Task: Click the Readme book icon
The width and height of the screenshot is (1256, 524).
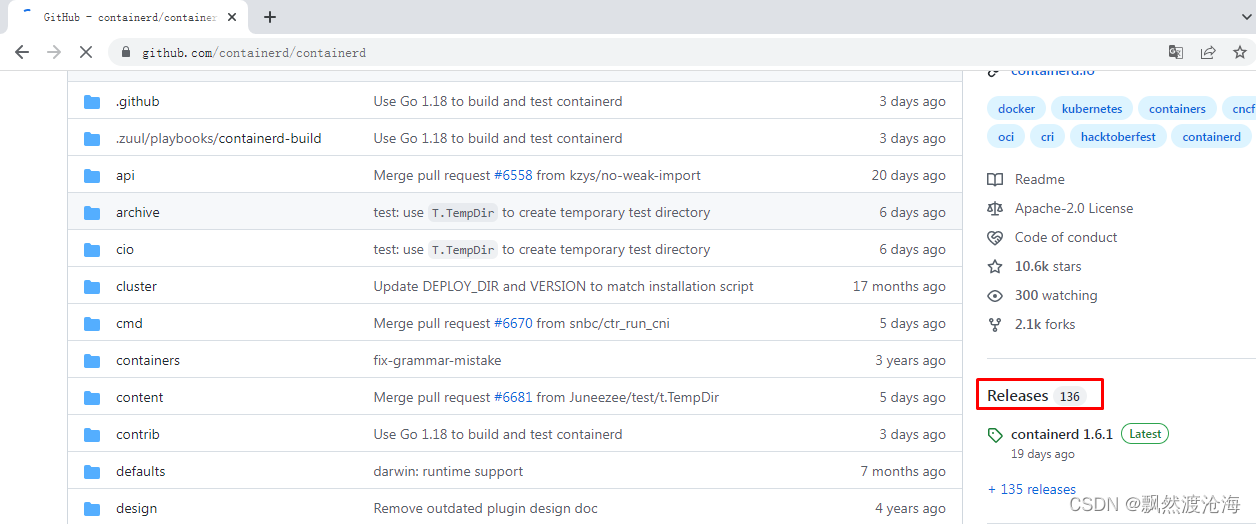Action: tap(995, 180)
